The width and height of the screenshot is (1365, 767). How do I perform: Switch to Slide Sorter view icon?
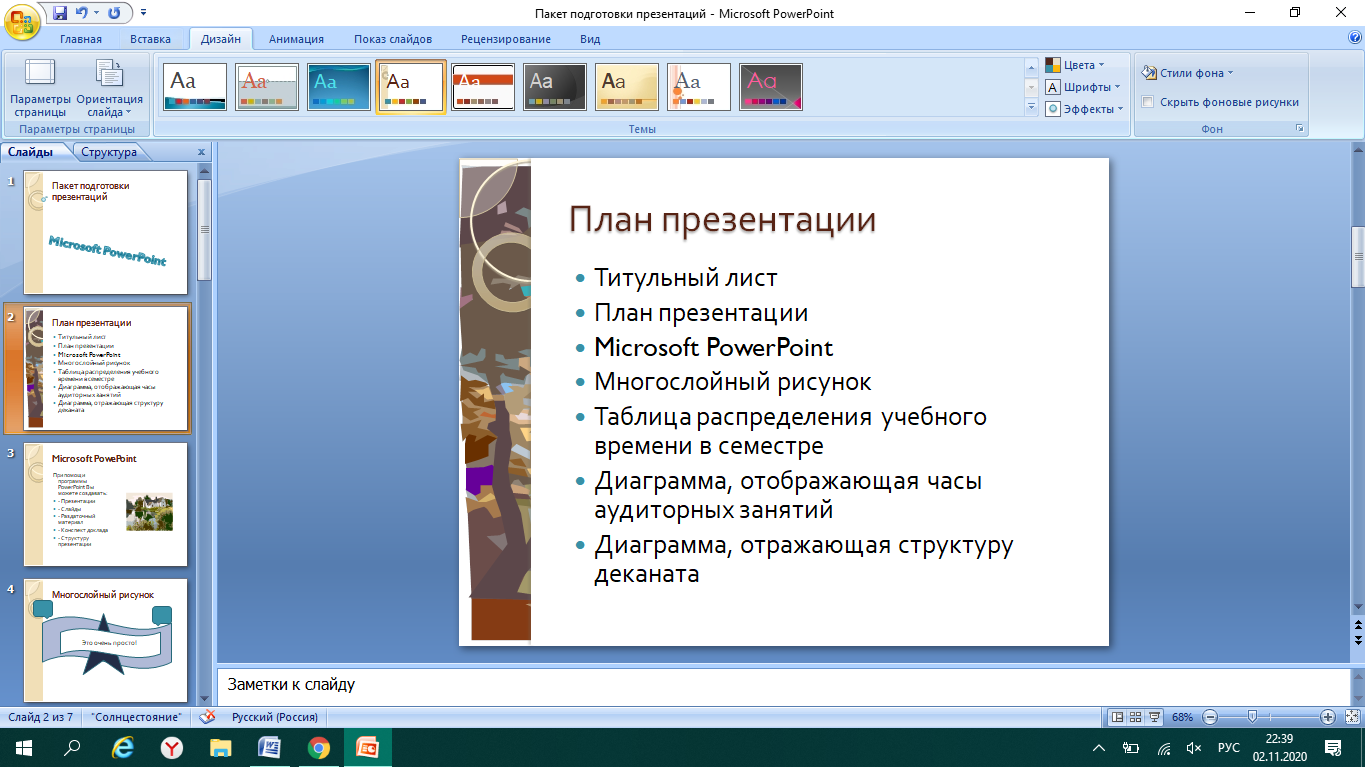[x=1136, y=717]
